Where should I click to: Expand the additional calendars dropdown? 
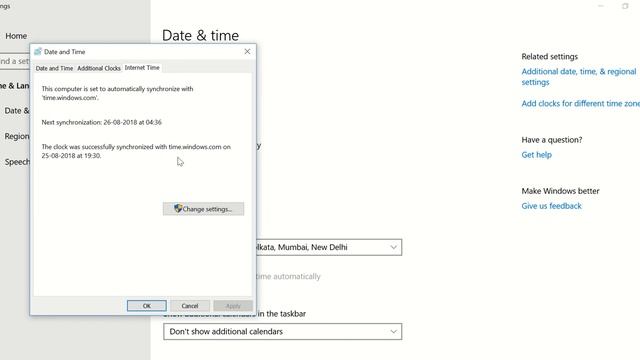[282, 331]
